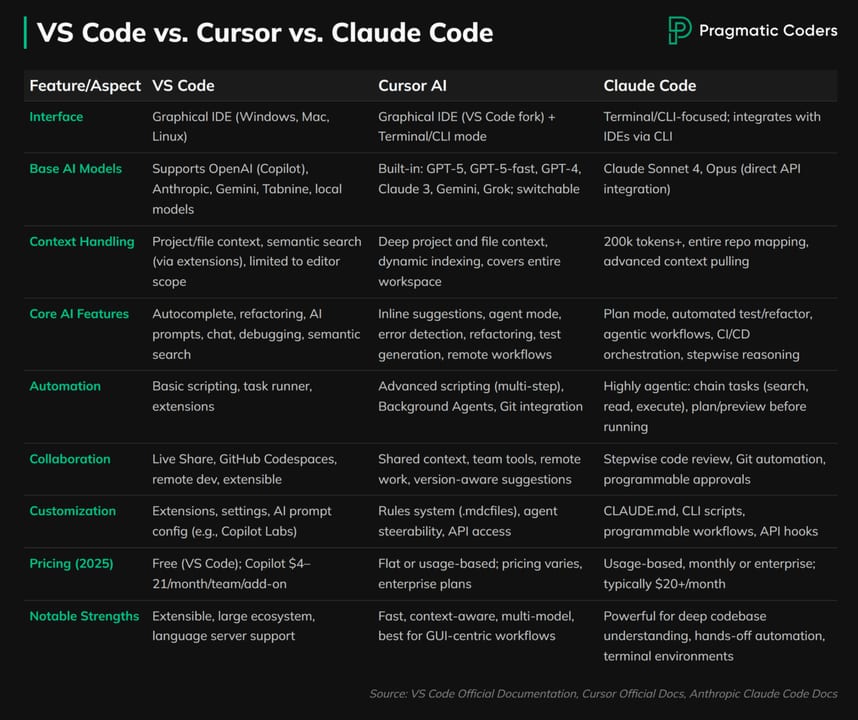This screenshot has height=720, width=858.
Task: Click the Pragmatic Coders logo icon
Action: coord(679,30)
